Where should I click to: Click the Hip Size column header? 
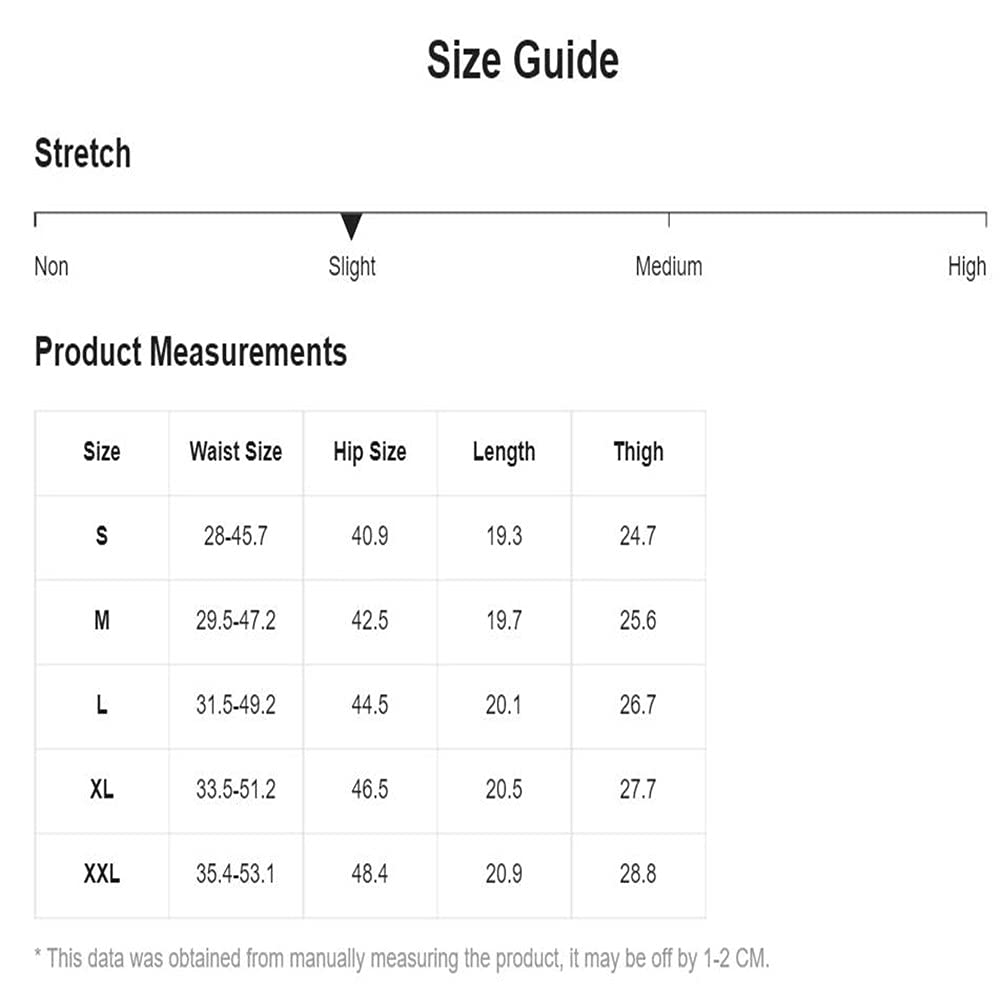point(370,452)
